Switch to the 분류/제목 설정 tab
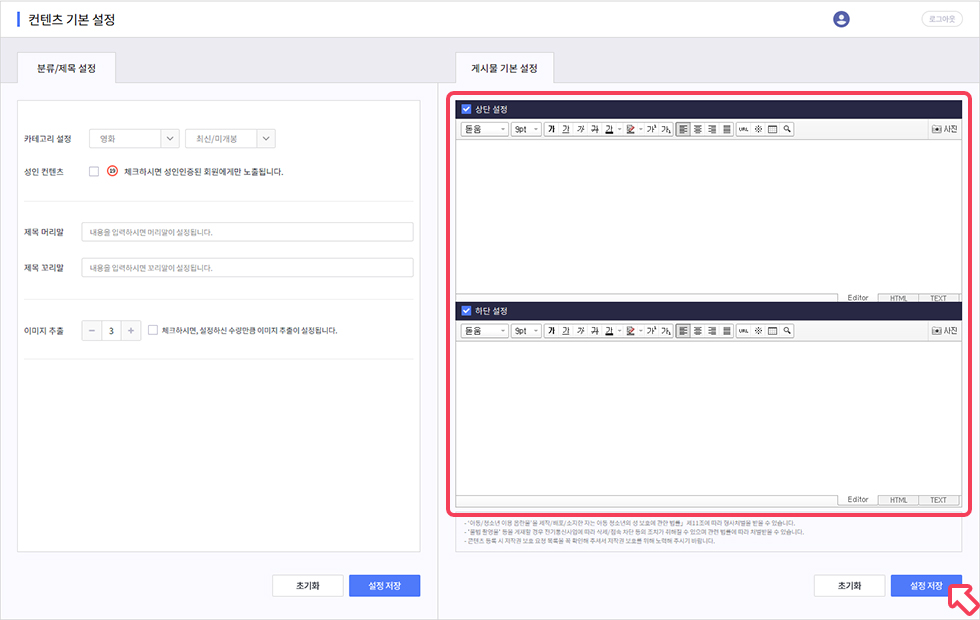The image size is (980, 620). [x=67, y=69]
